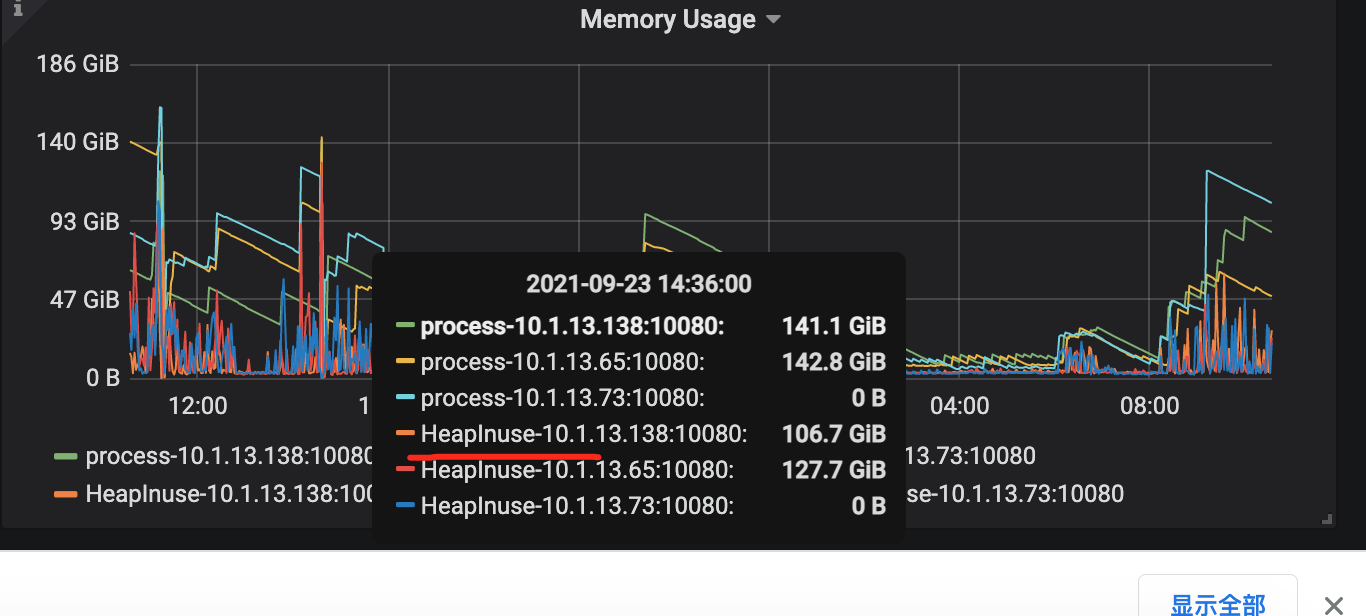Click blue marker for HeapInuse-10.1.13.73 in tooltip
This screenshot has width=1366, height=616.
405,506
